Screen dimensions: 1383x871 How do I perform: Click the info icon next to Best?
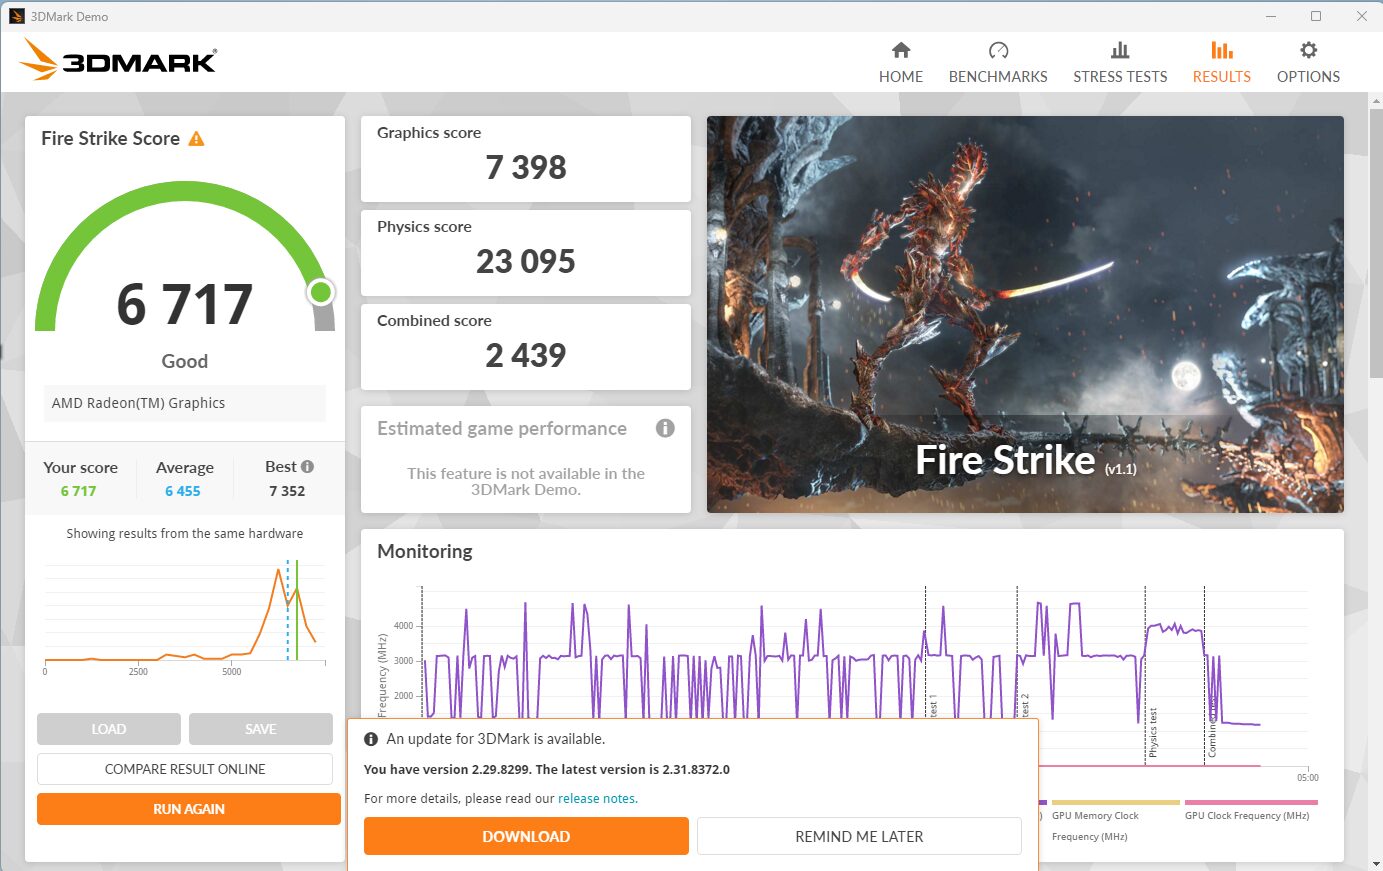(x=308, y=467)
